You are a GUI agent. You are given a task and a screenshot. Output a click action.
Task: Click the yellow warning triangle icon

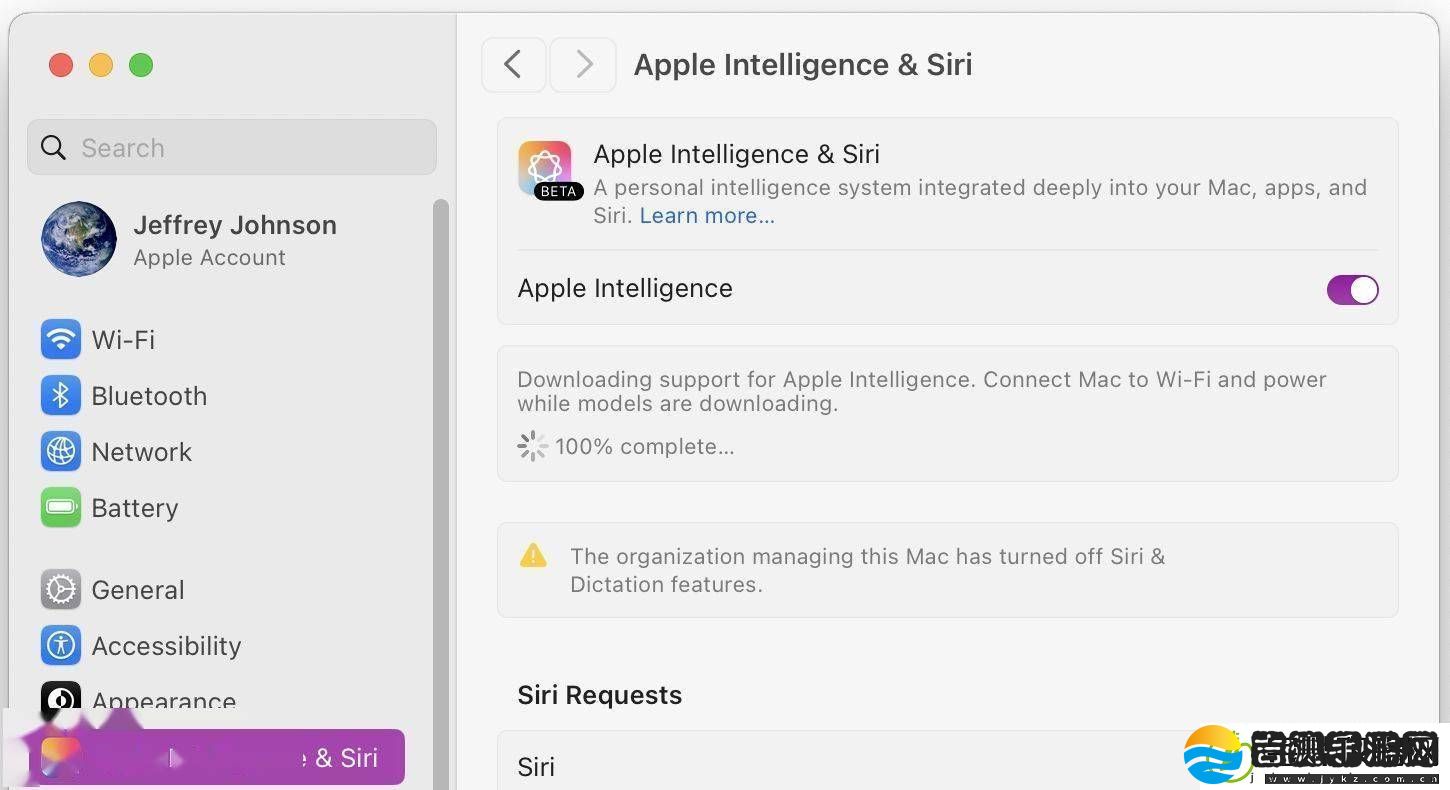[x=534, y=556]
